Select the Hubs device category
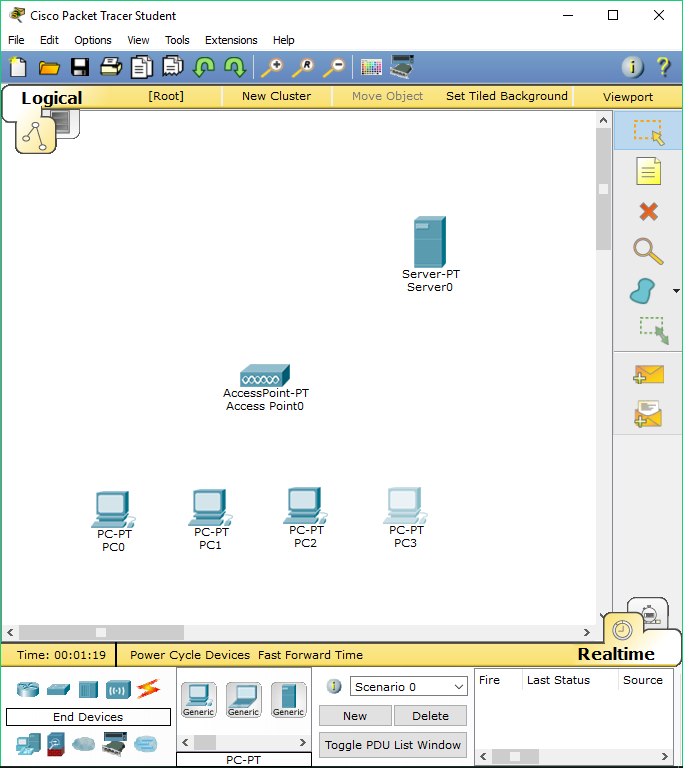 click(88, 690)
